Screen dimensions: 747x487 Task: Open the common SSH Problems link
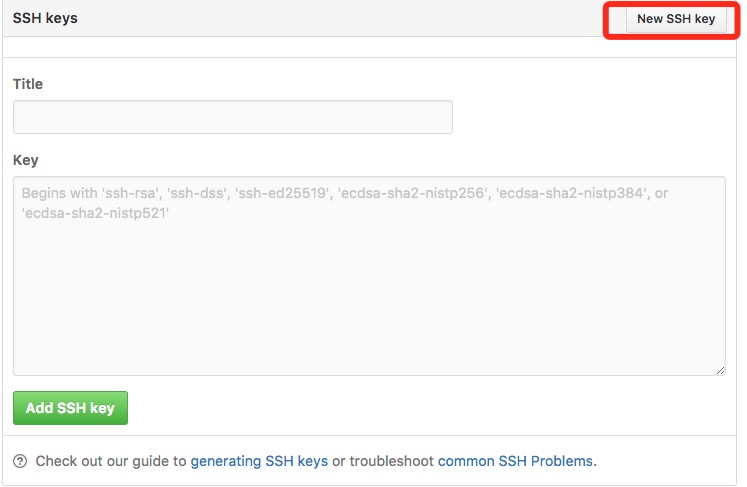pyautogui.click(x=515, y=461)
